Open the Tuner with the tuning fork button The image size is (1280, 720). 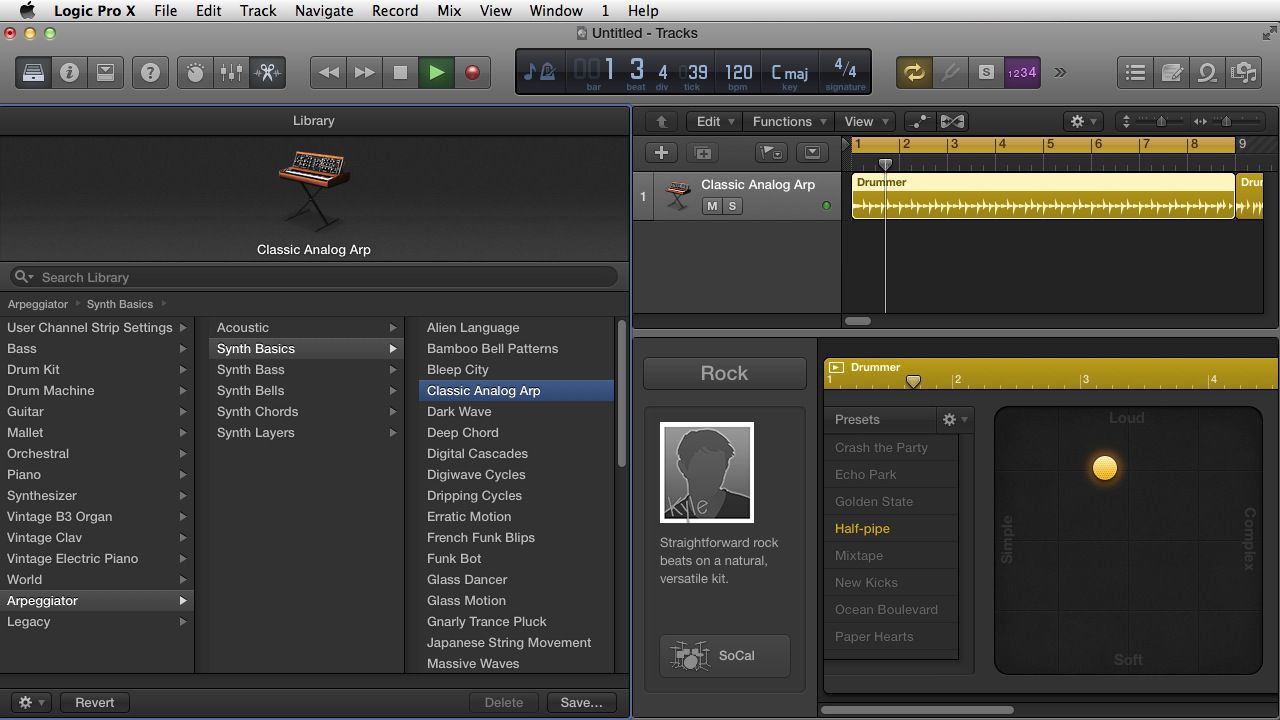(949, 72)
